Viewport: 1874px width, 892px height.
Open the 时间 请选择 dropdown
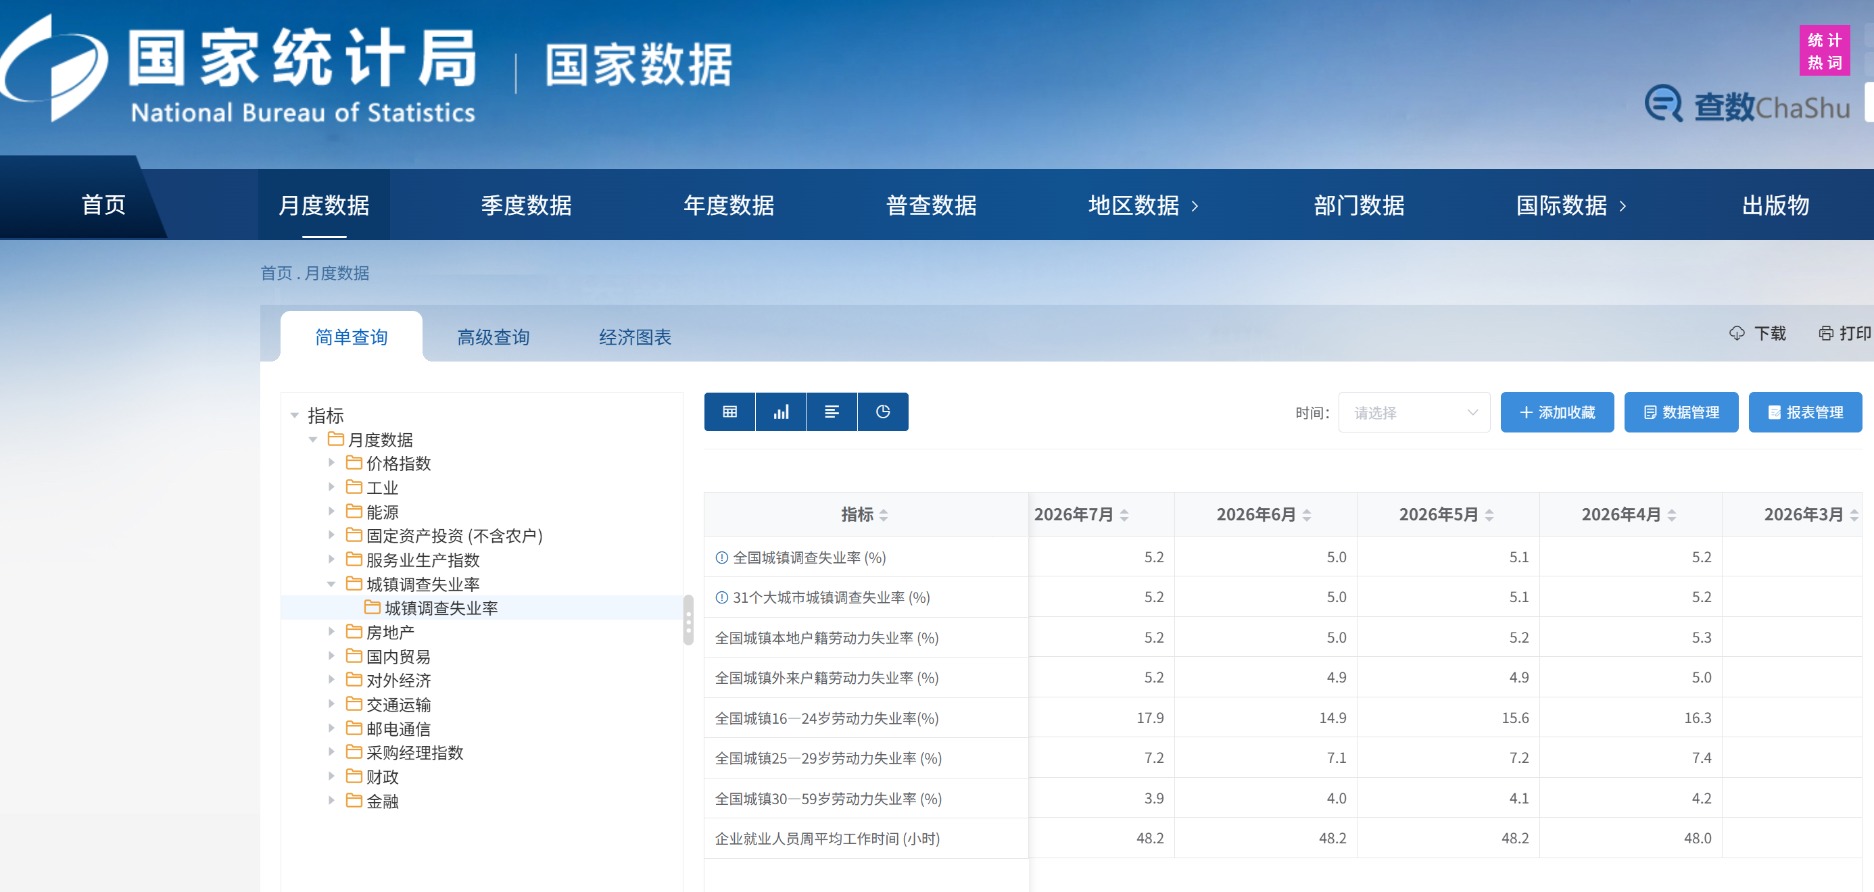click(x=1414, y=413)
